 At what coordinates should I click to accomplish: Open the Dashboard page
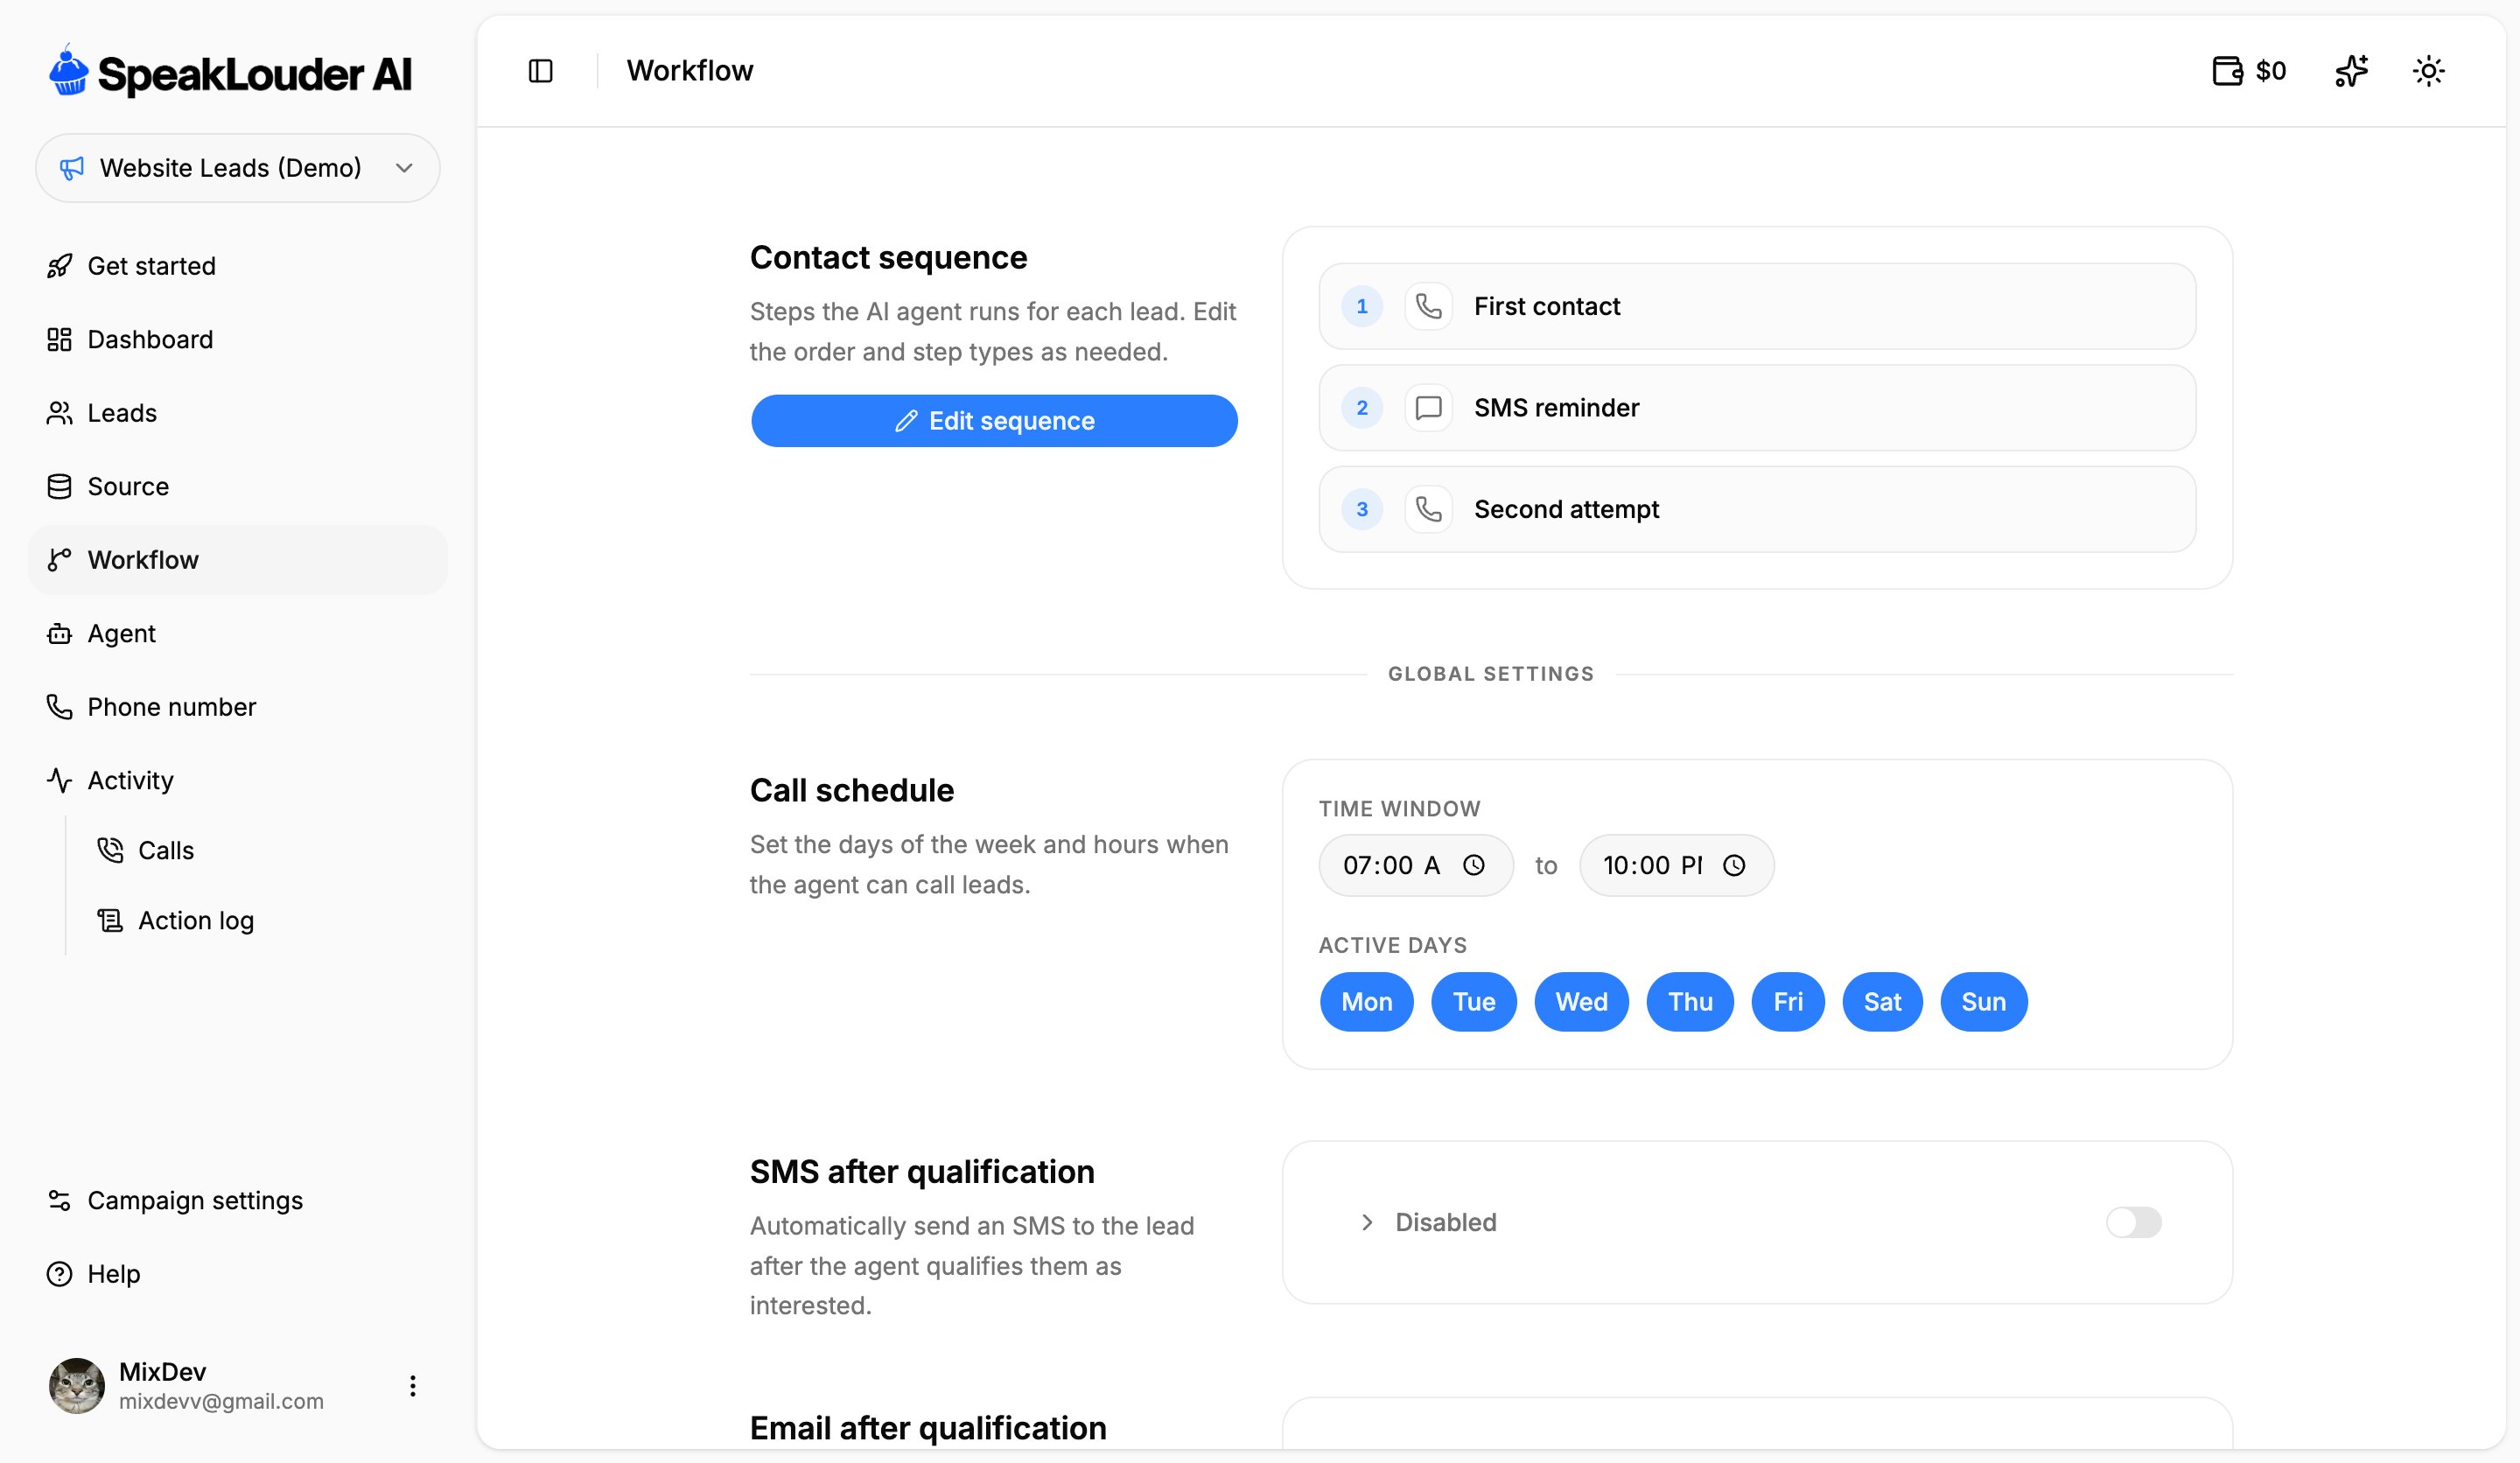[238, 339]
